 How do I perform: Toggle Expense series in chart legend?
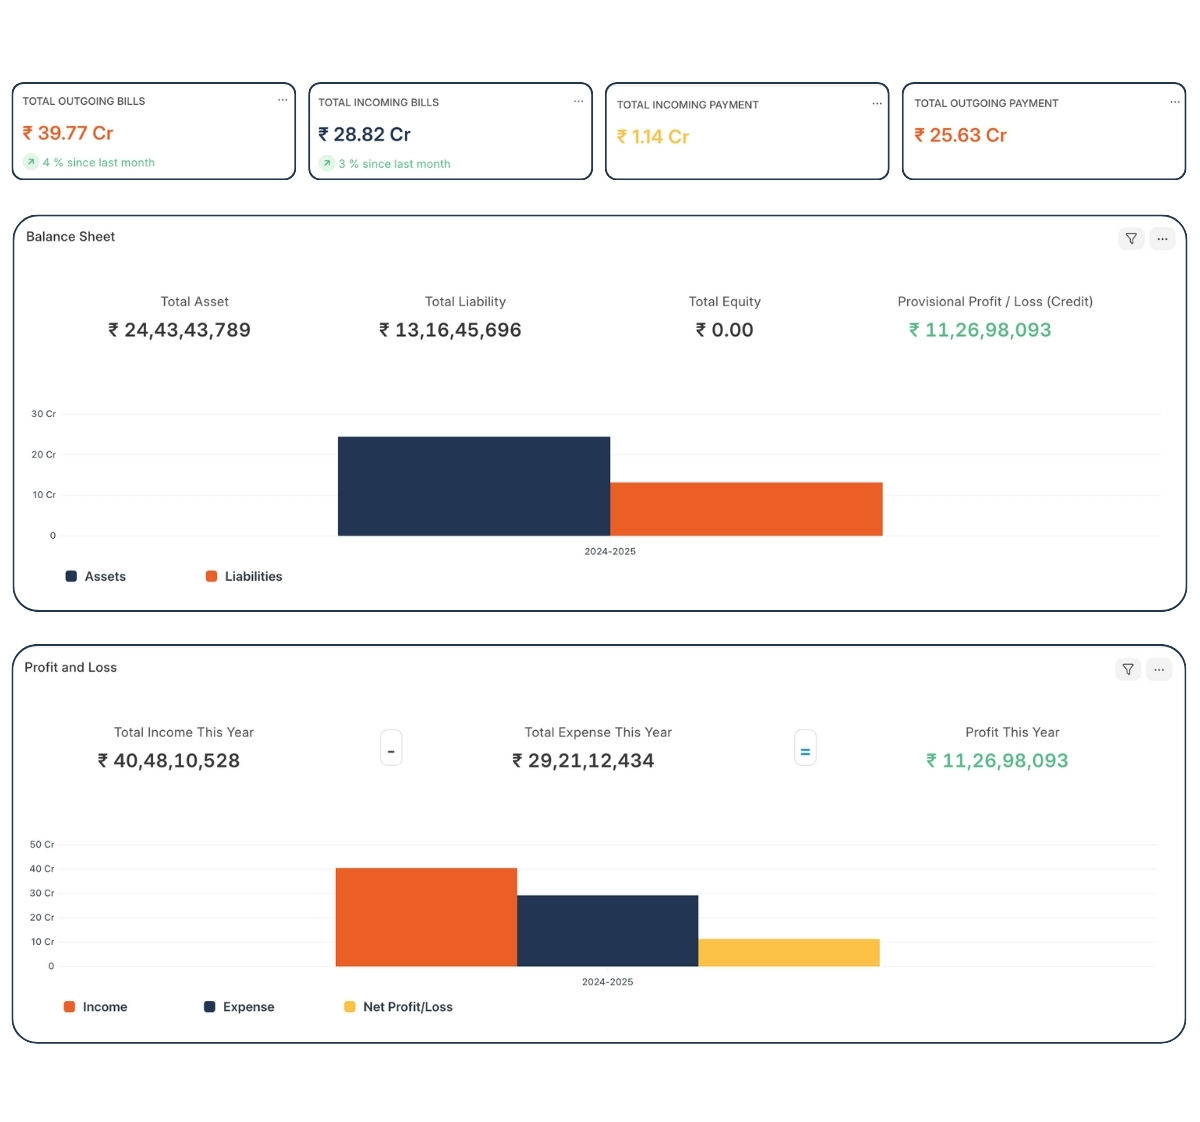point(239,1007)
